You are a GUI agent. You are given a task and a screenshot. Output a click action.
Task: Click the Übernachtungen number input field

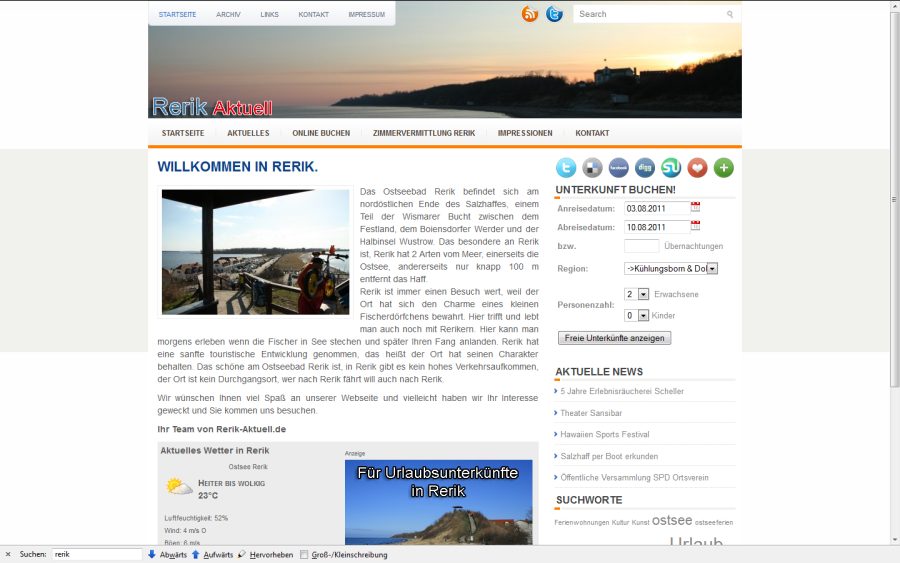[641, 246]
